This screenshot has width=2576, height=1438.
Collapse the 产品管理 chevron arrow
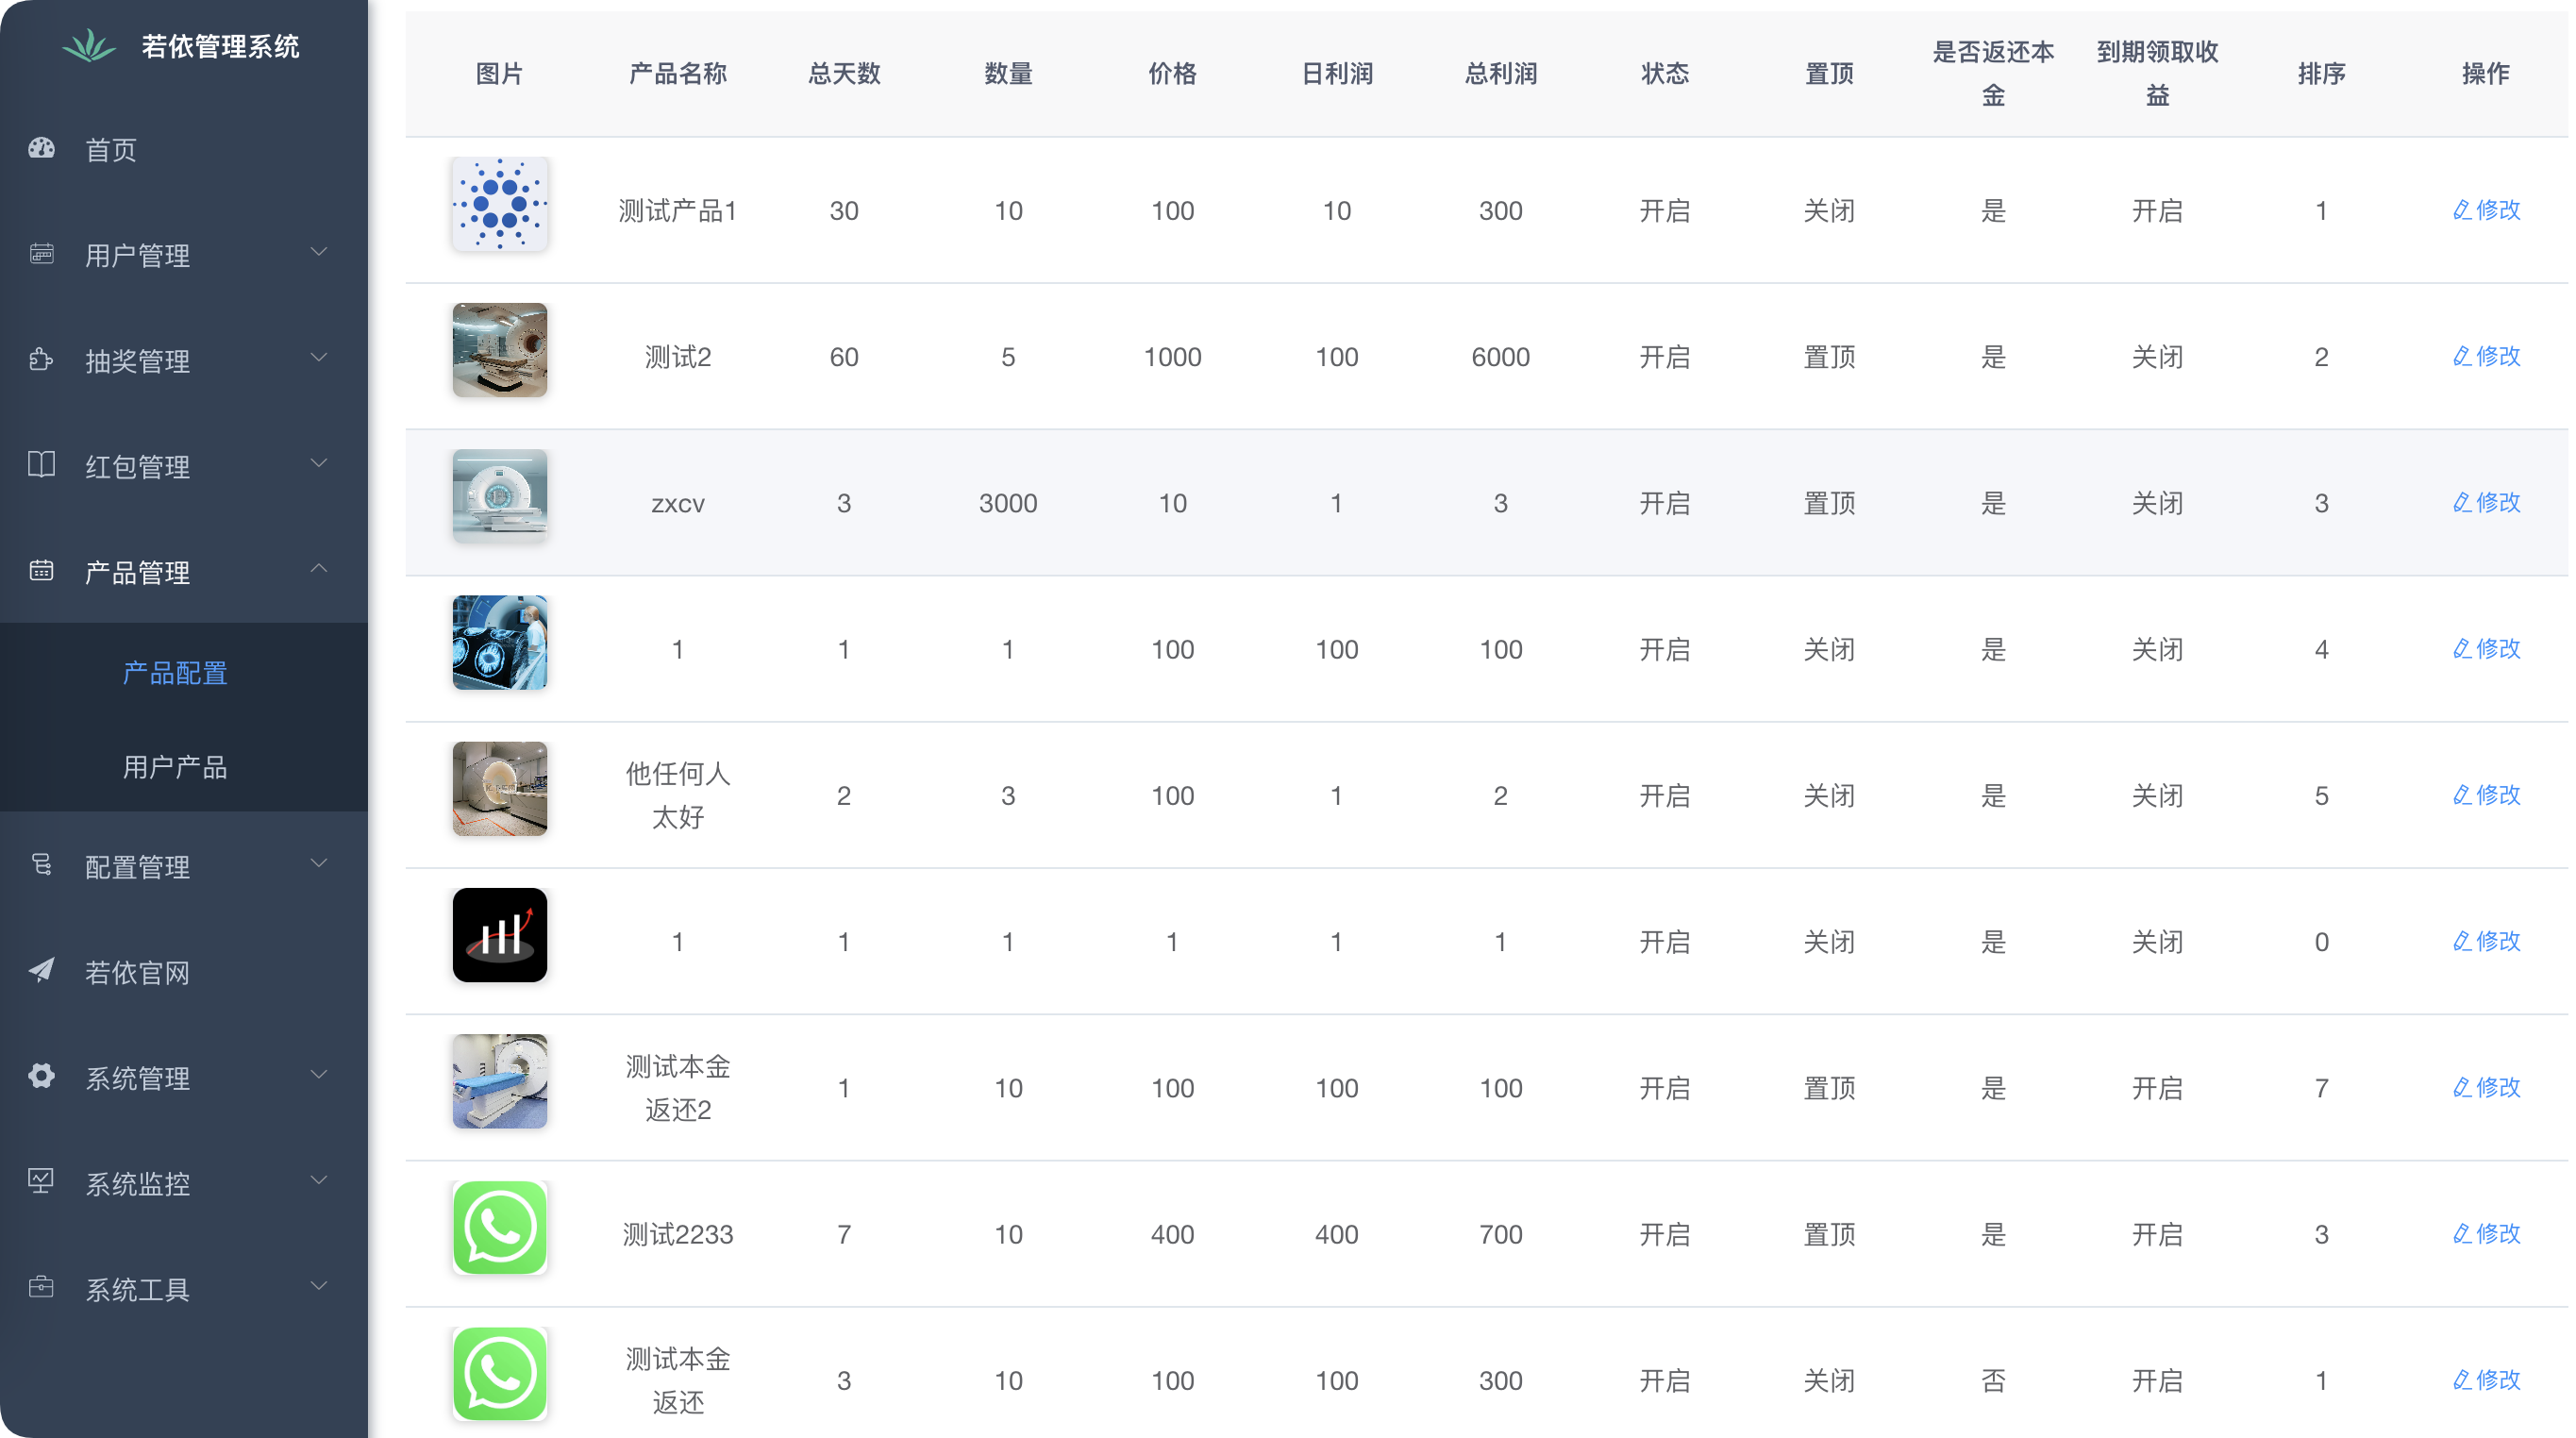[319, 569]
